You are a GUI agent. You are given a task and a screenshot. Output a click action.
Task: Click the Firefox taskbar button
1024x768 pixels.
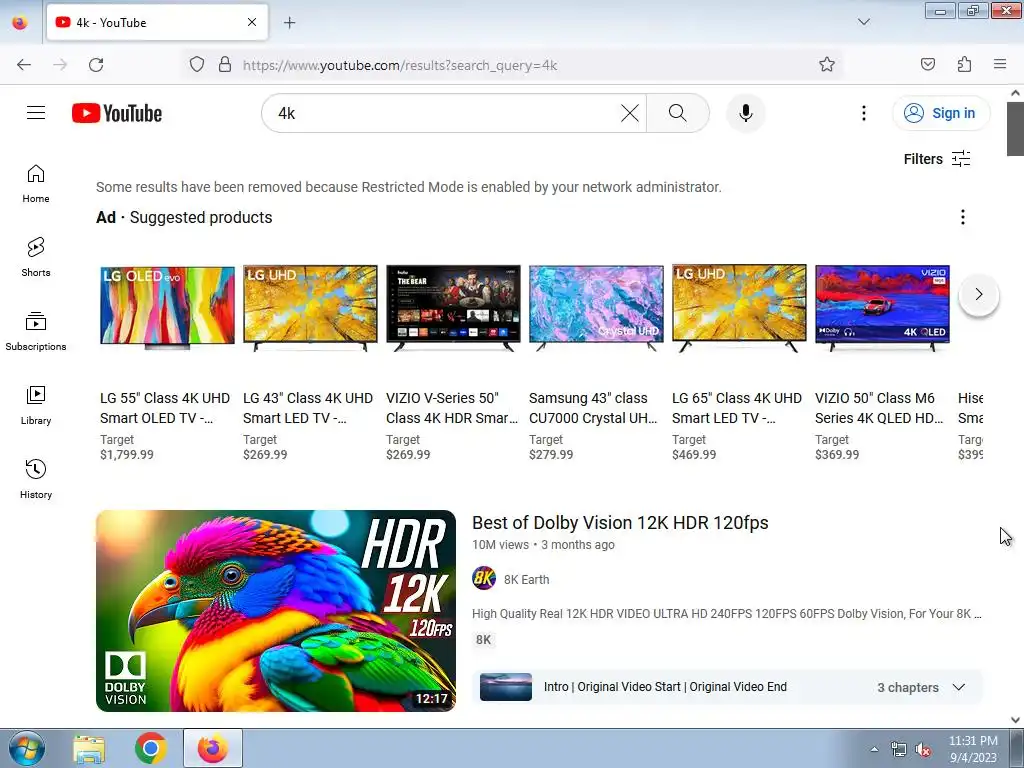(x=213, y=748)
